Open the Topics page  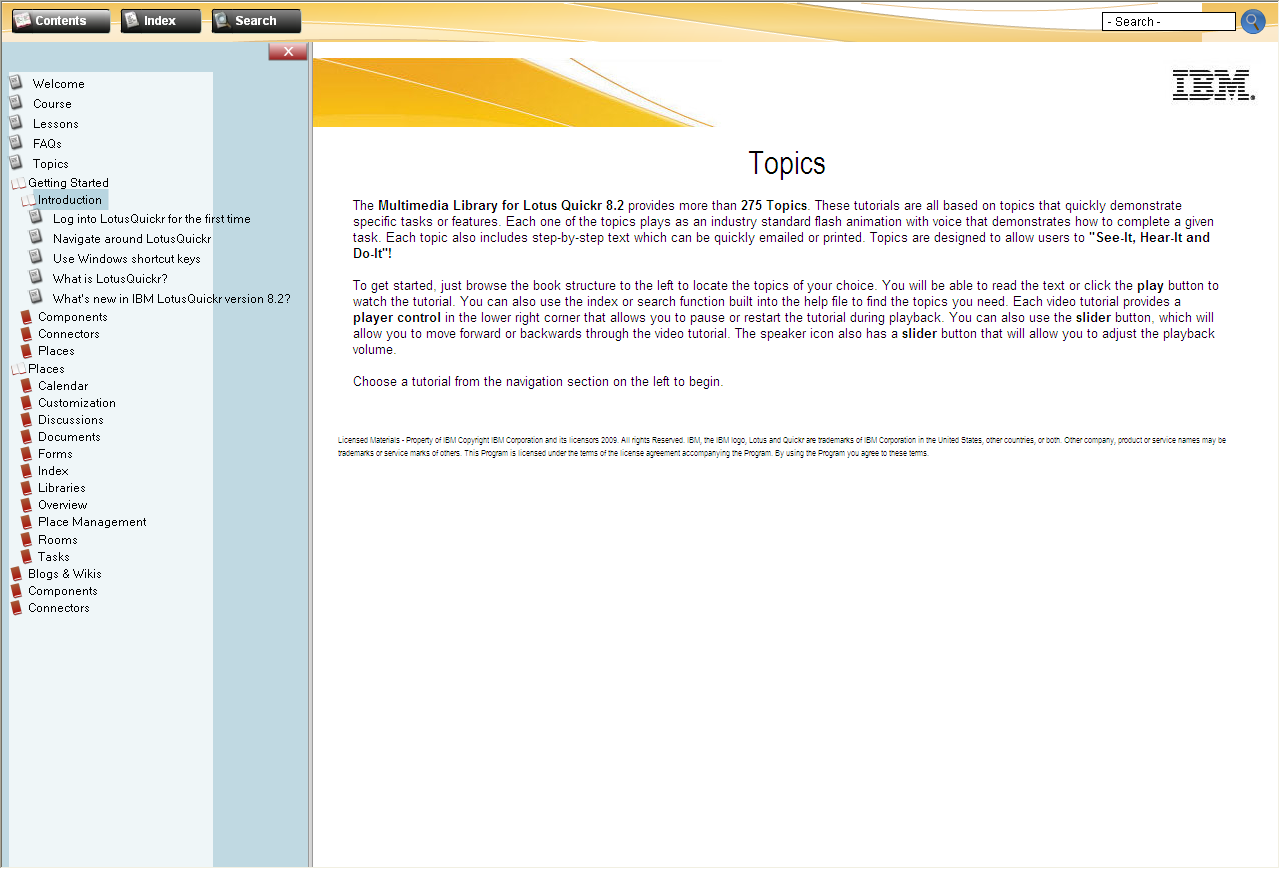[50, 164]
